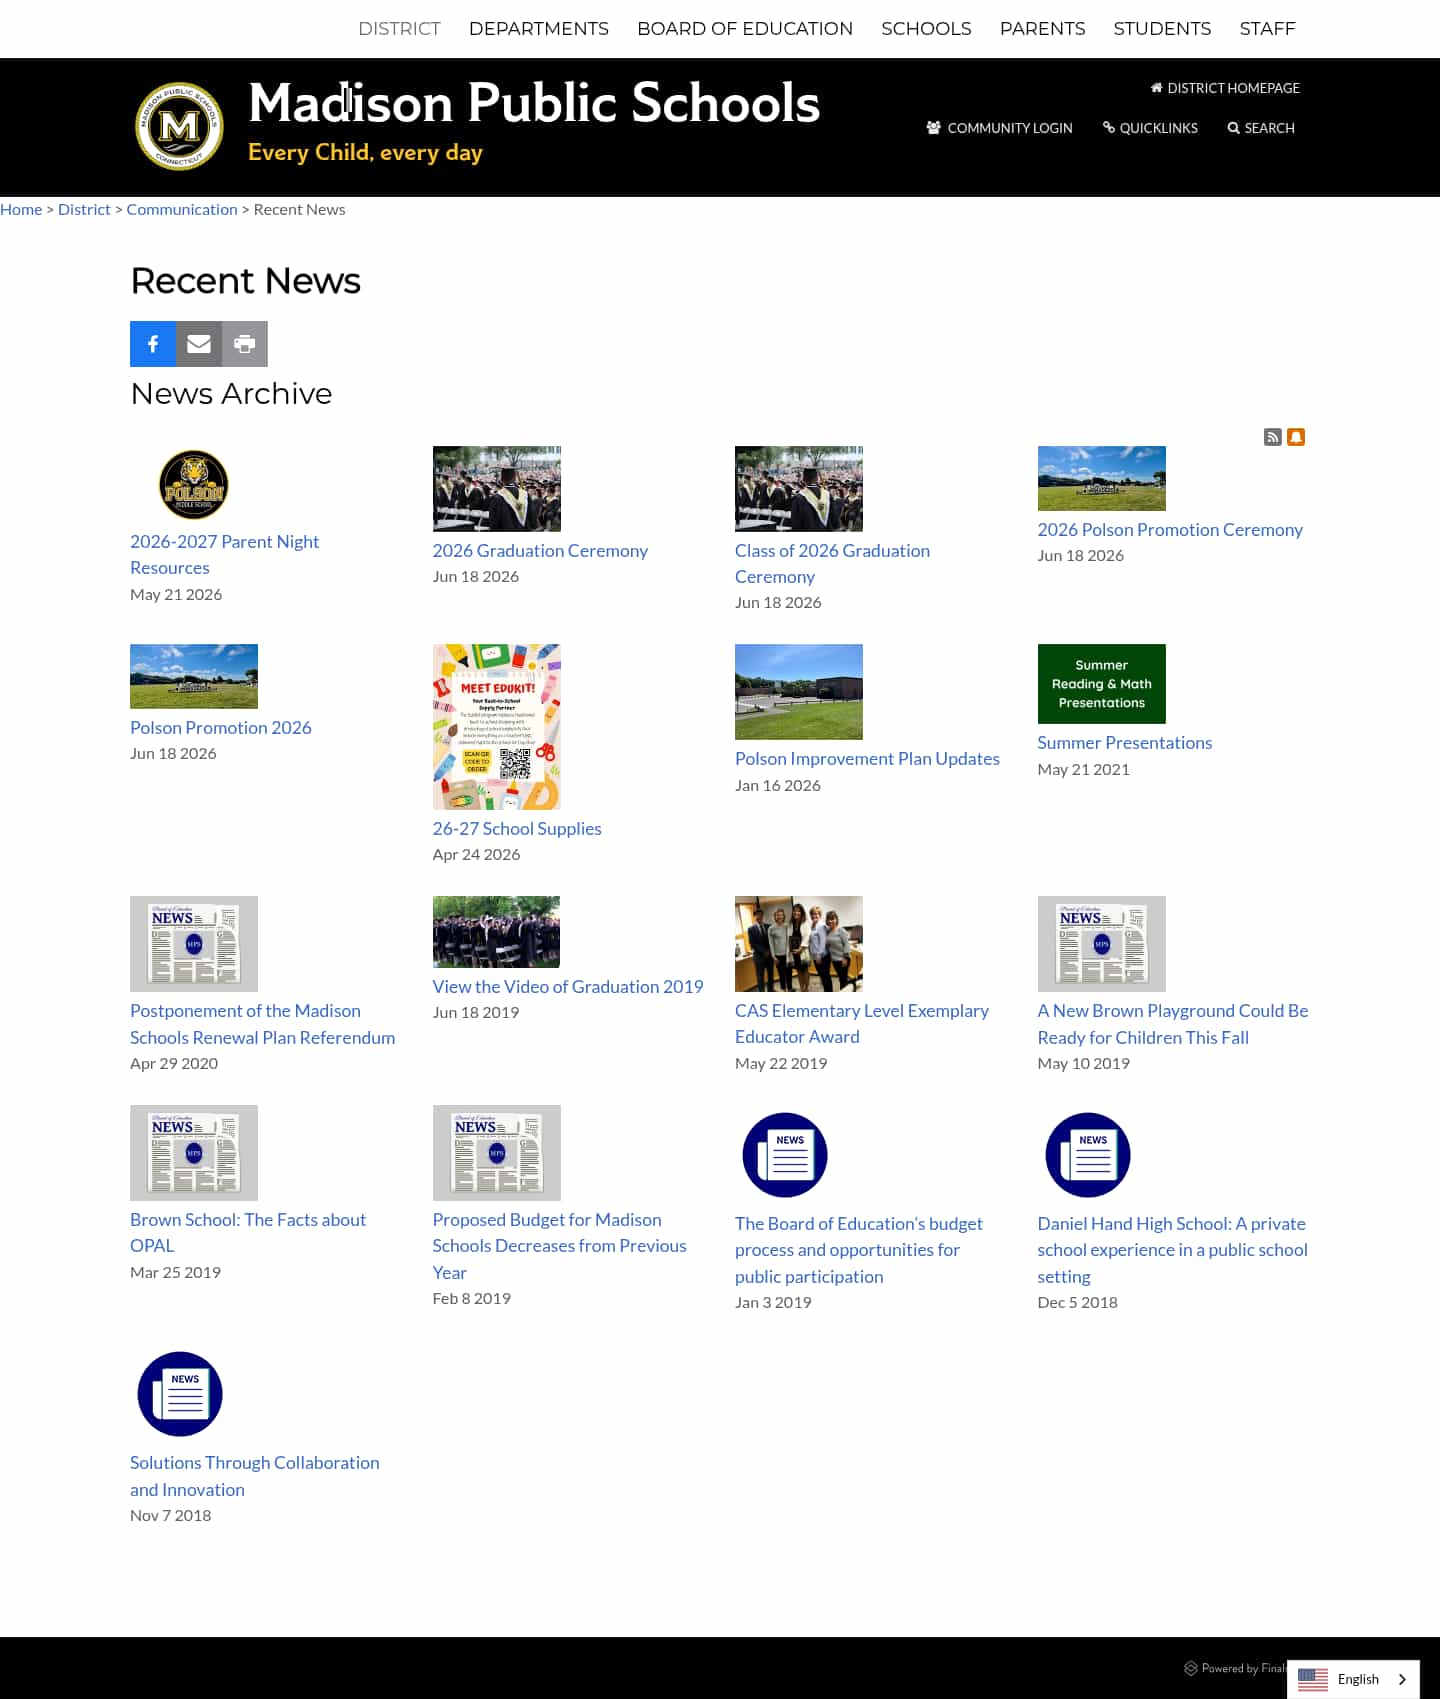Share the page by email icon
This screenshot has height=1699, width=1440.
pos(199,344)
